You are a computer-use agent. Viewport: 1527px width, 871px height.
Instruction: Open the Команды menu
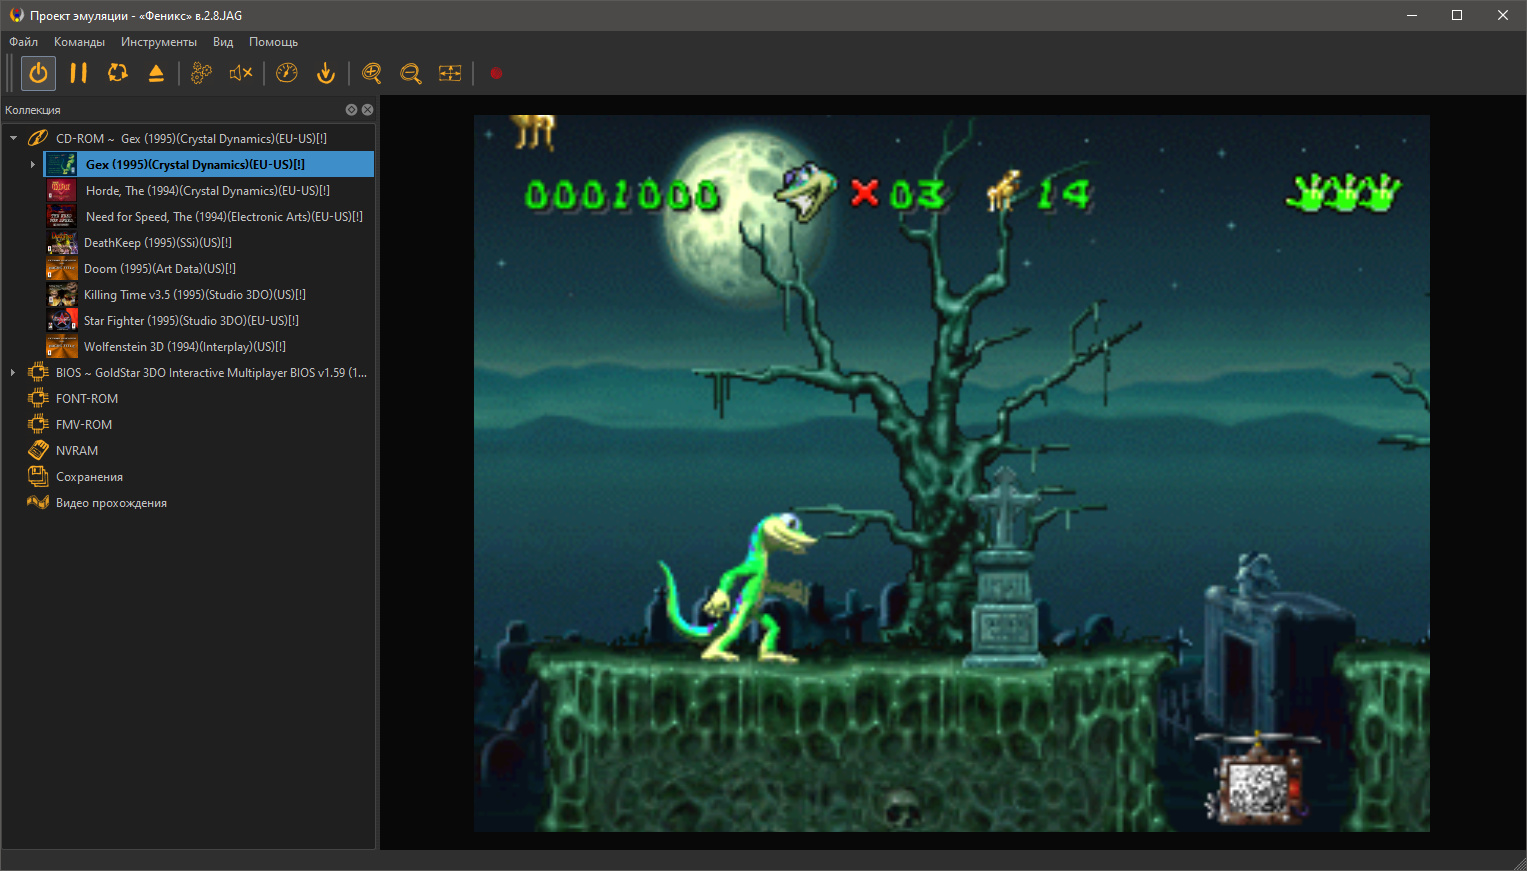[79, 42]
